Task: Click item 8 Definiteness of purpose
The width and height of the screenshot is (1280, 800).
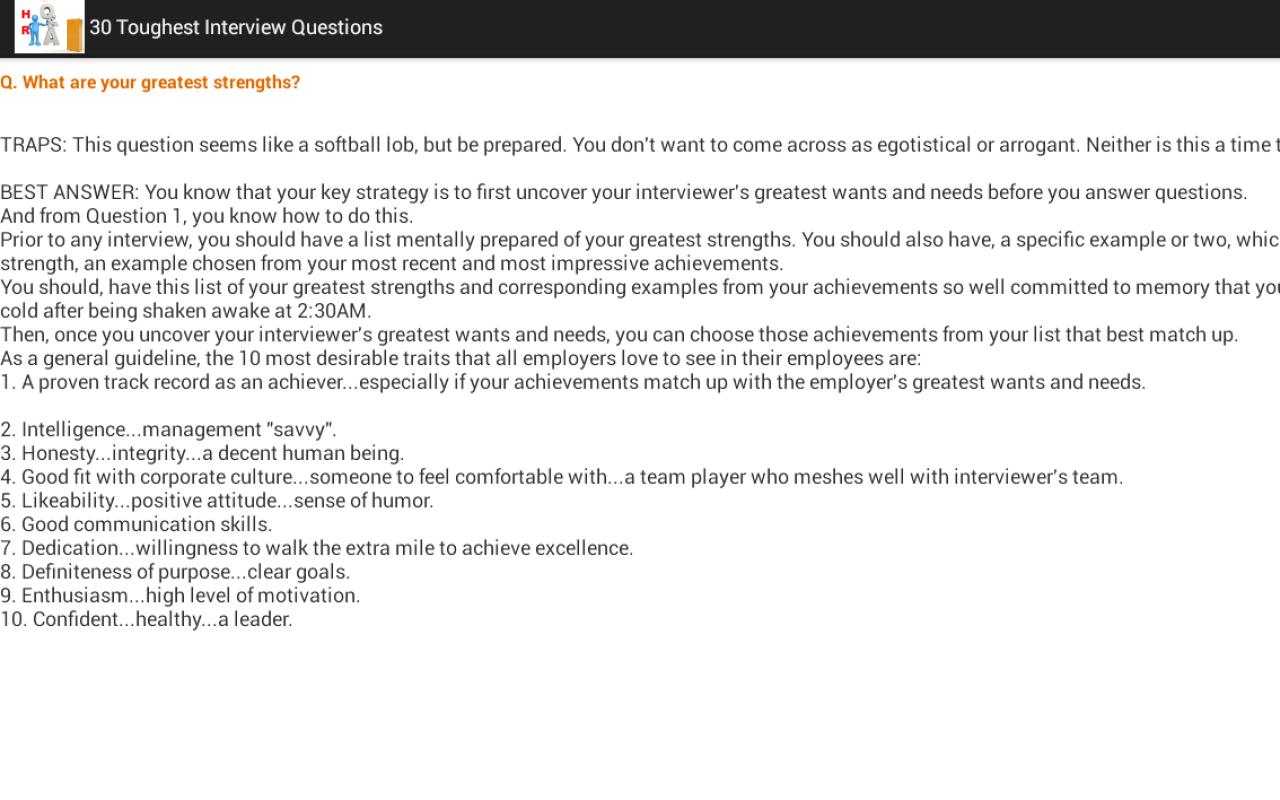Action: tap(175, 572)
